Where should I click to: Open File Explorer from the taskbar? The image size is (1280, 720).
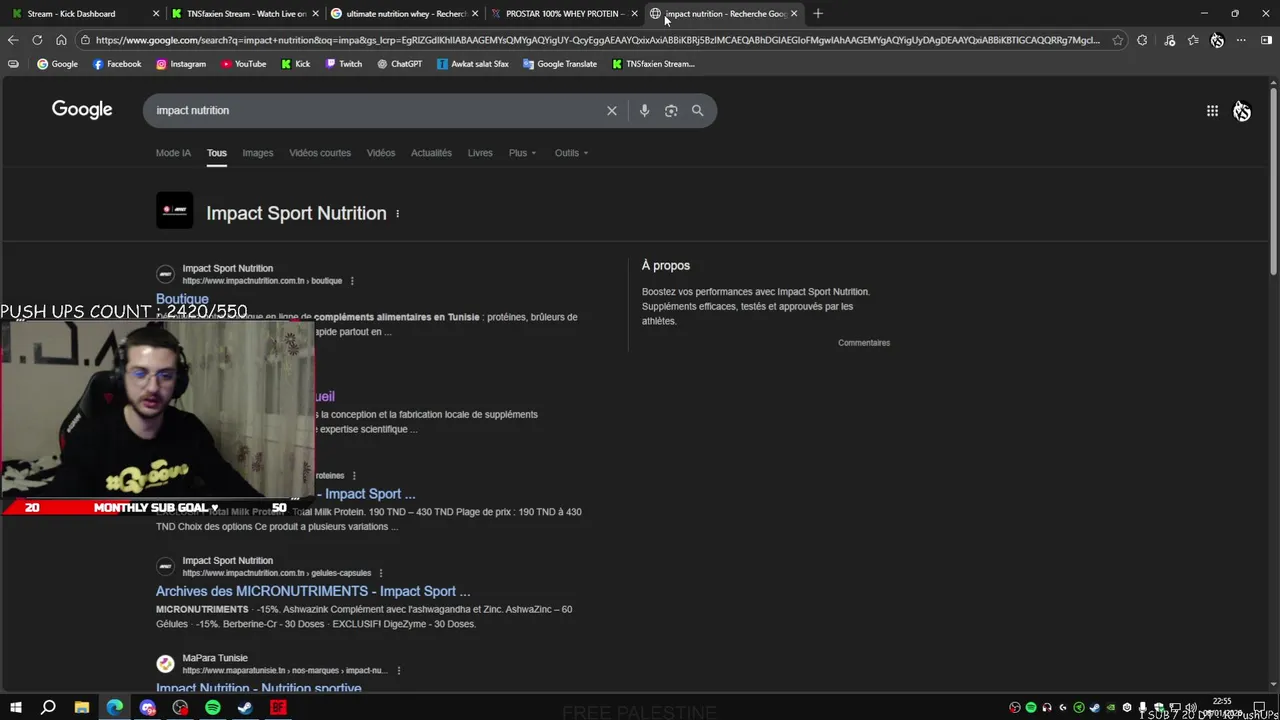point(82,708)
